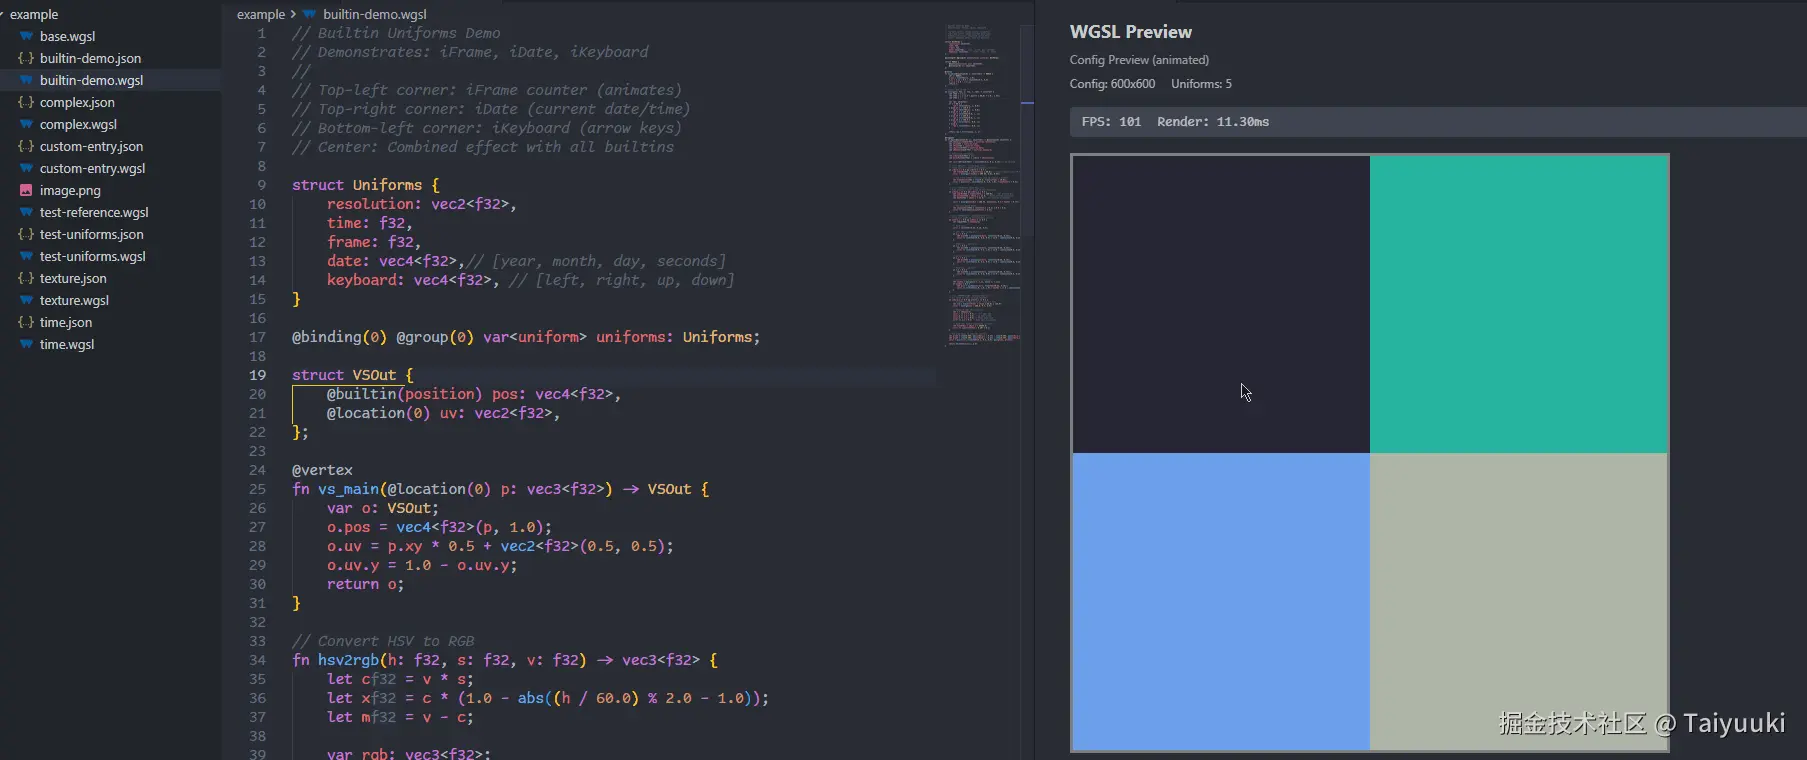Click the 'return o;' statement

coord(365,584)
